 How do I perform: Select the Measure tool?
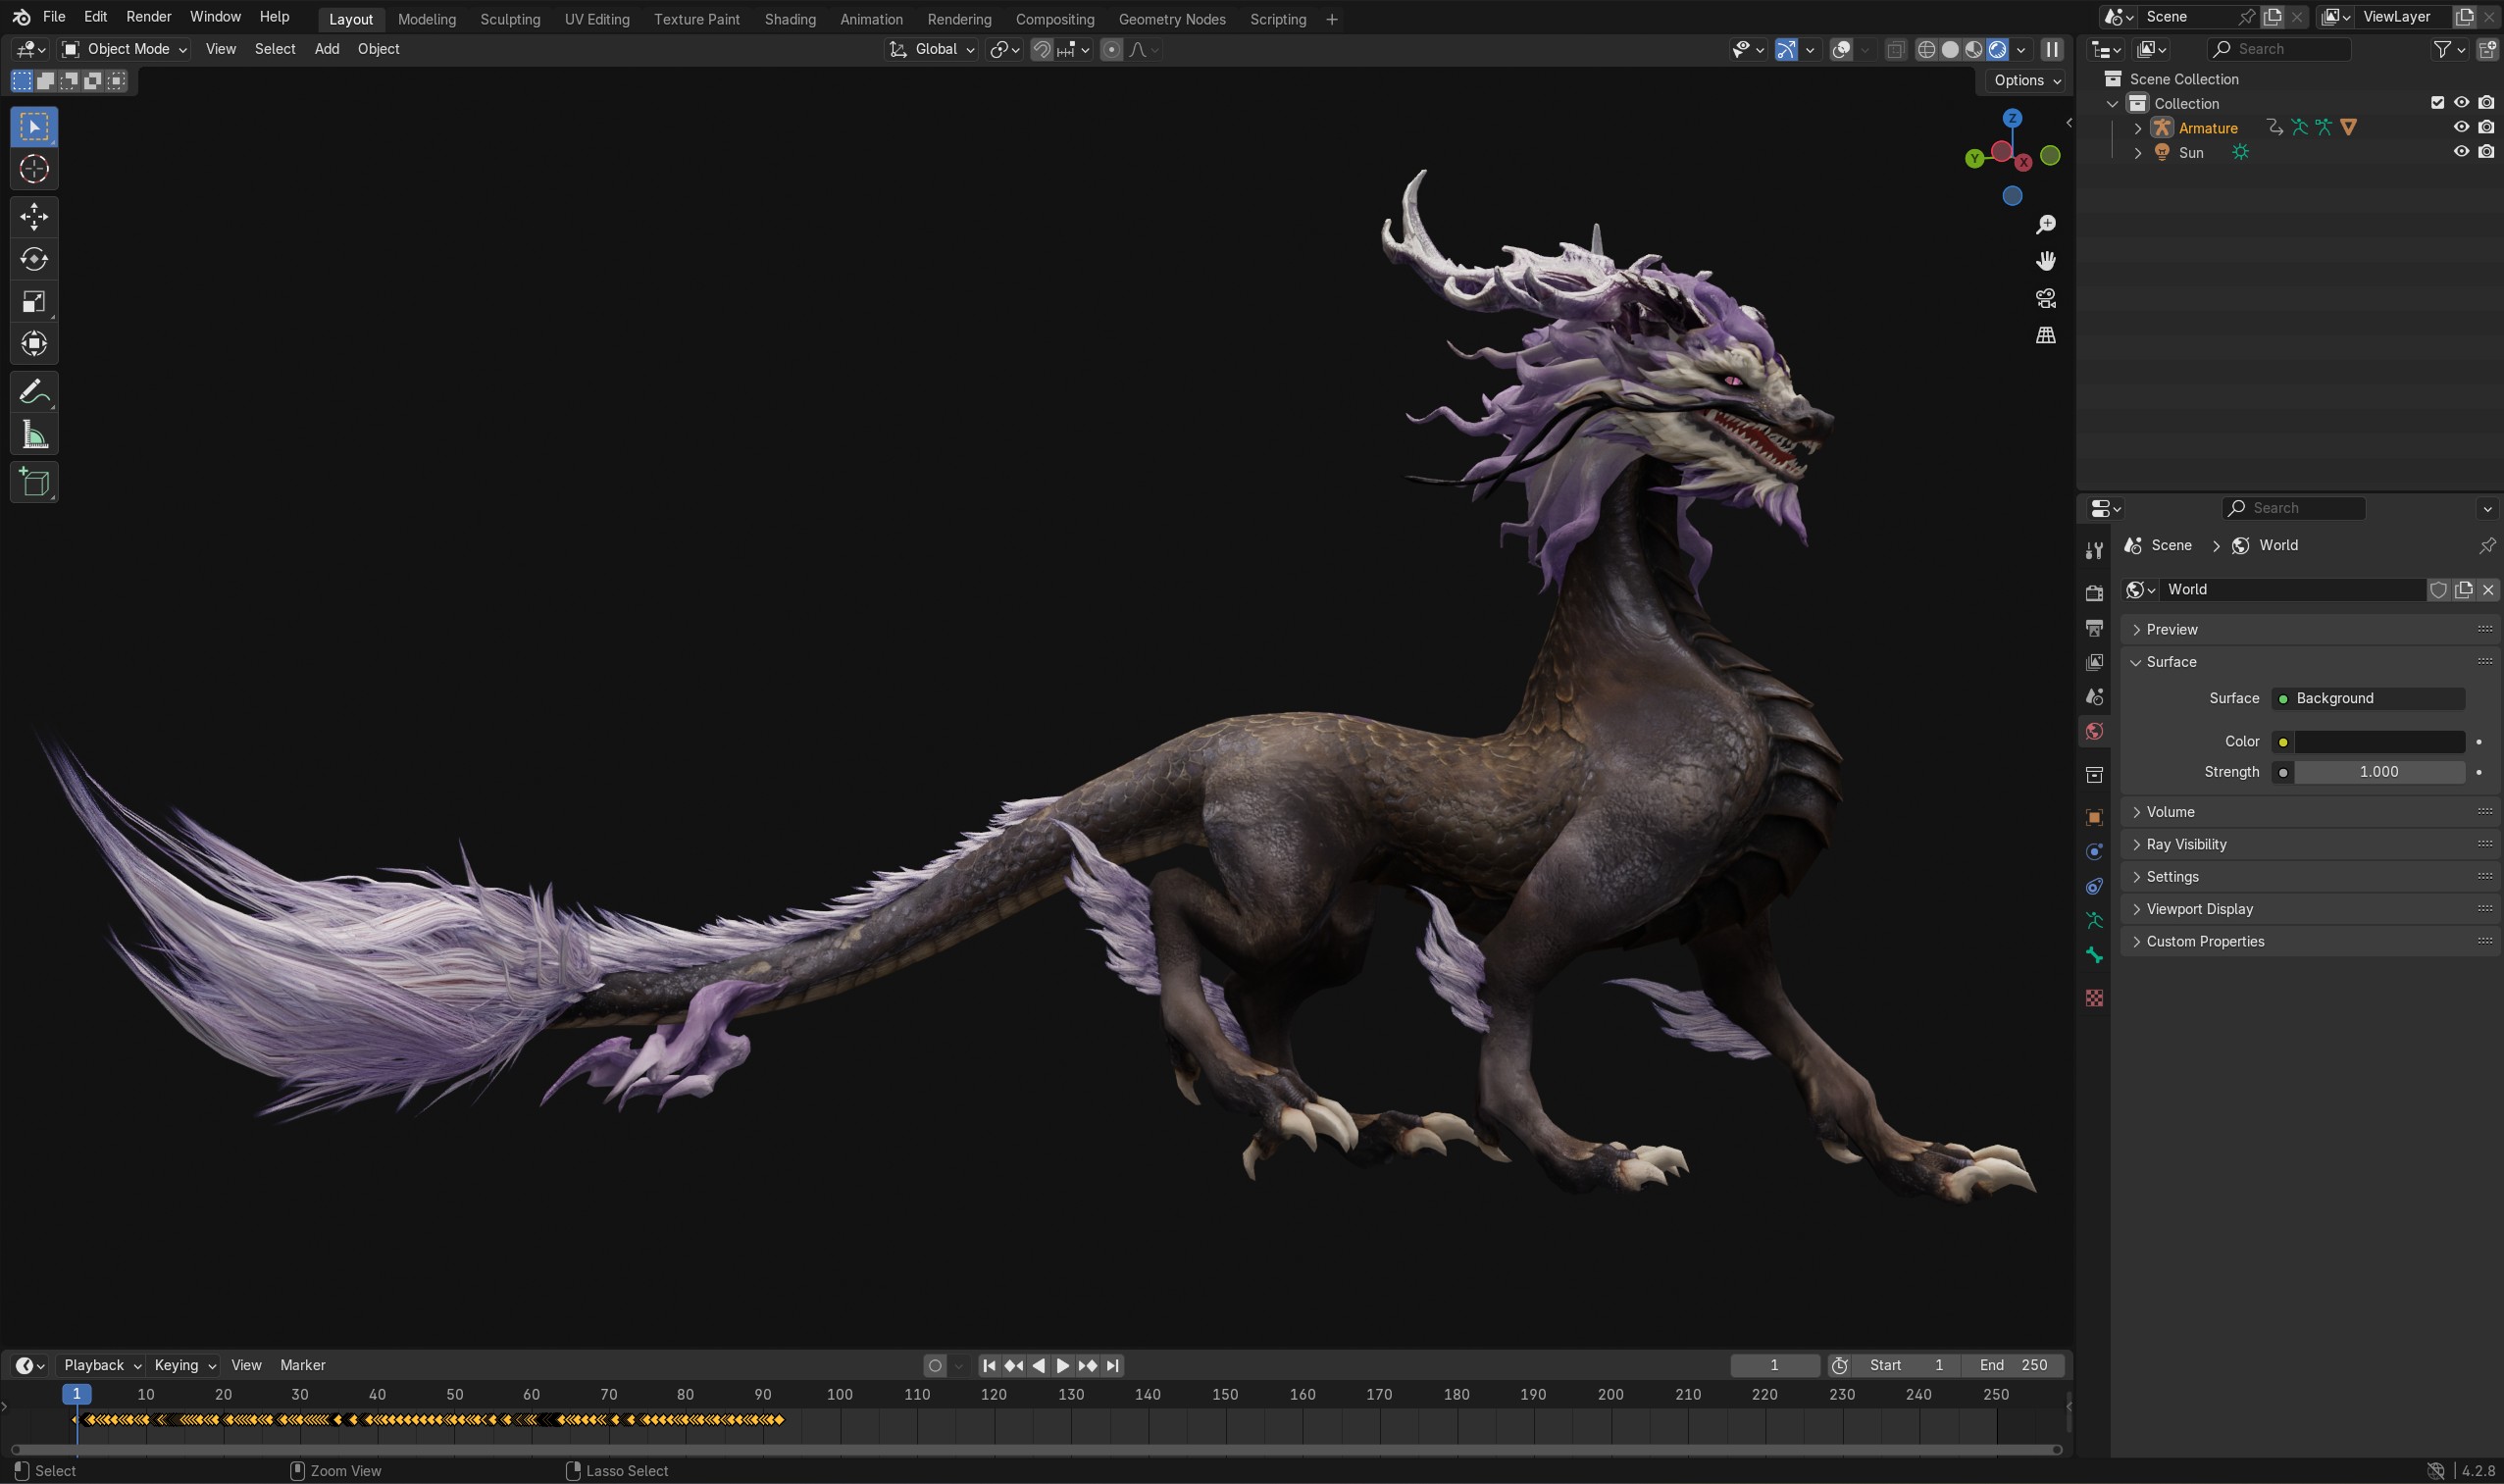[x=34, y=435]
